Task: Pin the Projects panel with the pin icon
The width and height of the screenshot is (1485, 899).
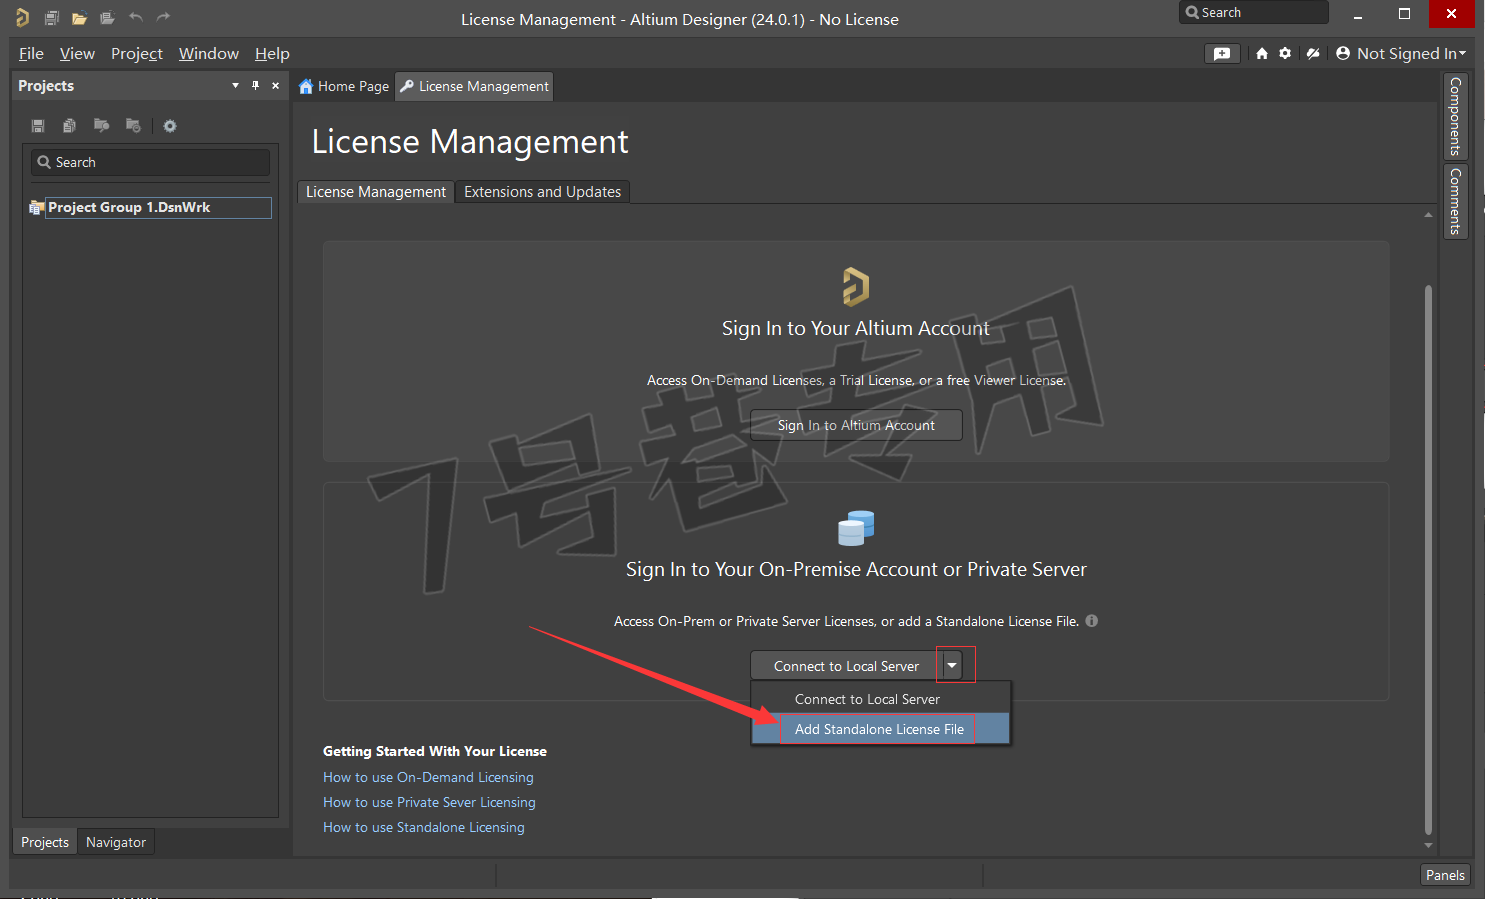Action: click(x=255, y=86)
